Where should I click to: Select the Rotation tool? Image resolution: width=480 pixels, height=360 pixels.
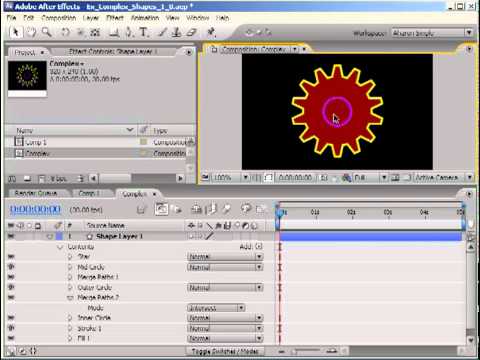click(x=65, y=32)
